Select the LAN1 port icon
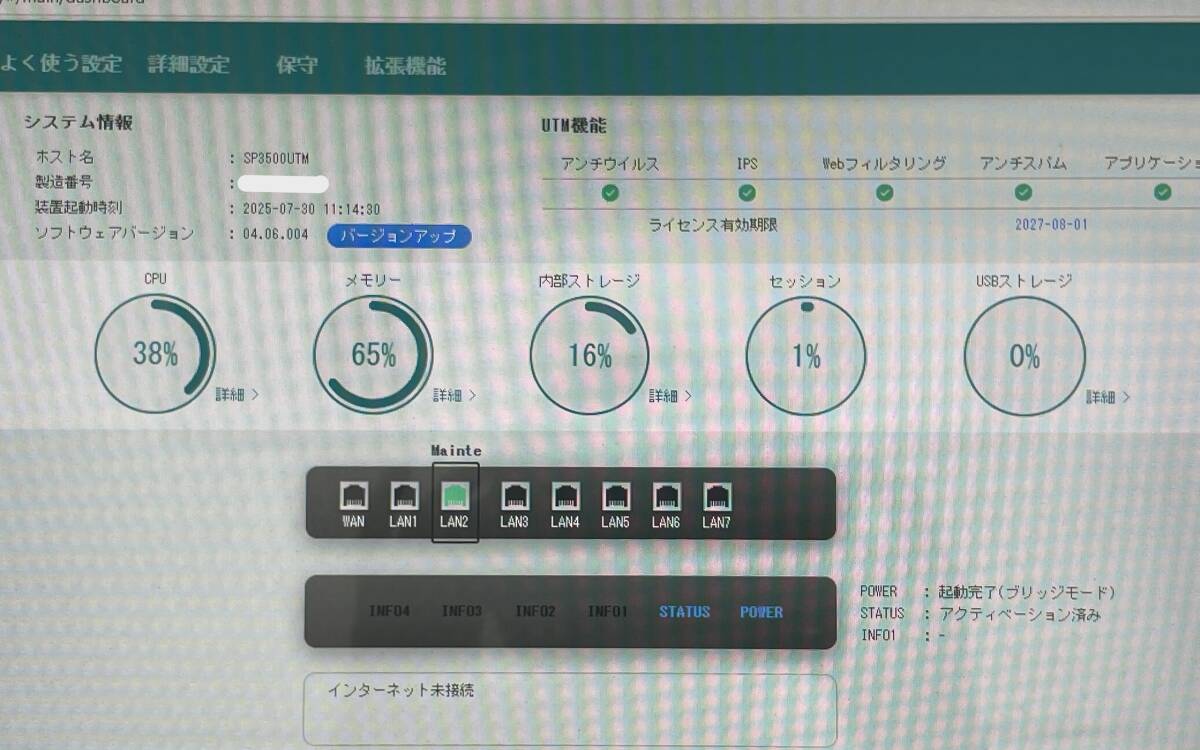This screenshot has height=750, width=1200. [404, 496]
